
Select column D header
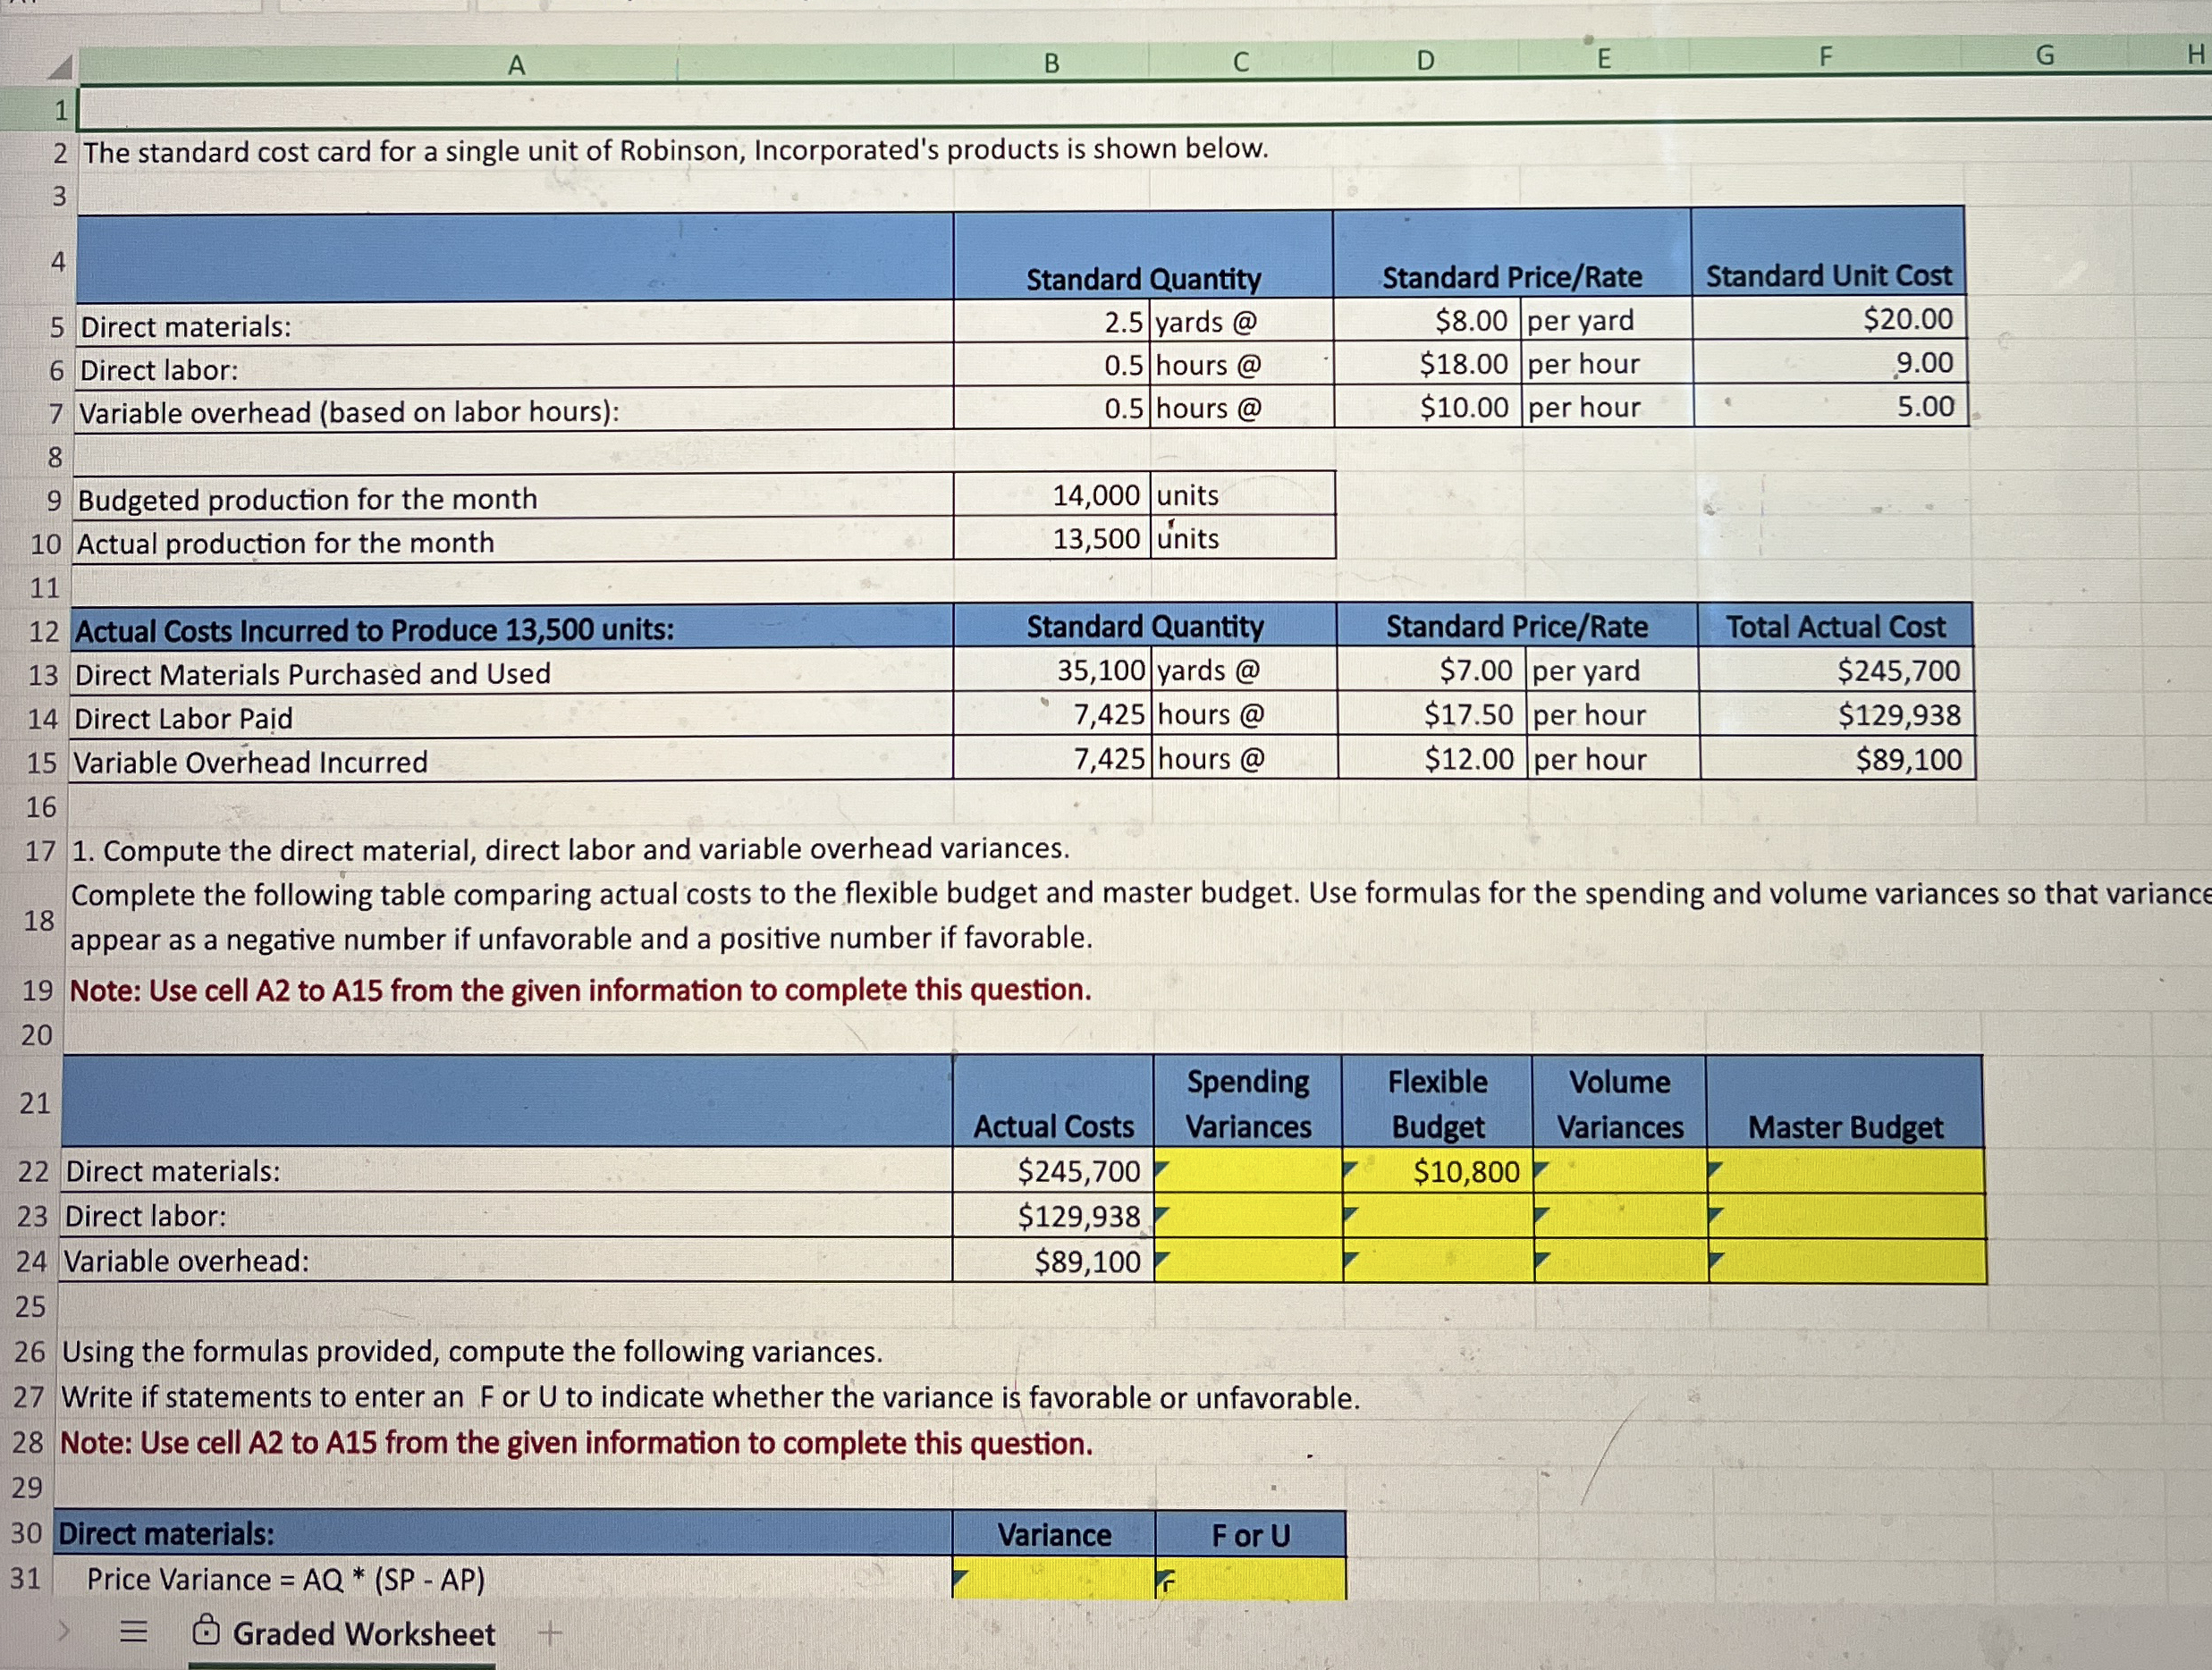pos(1425,61)
